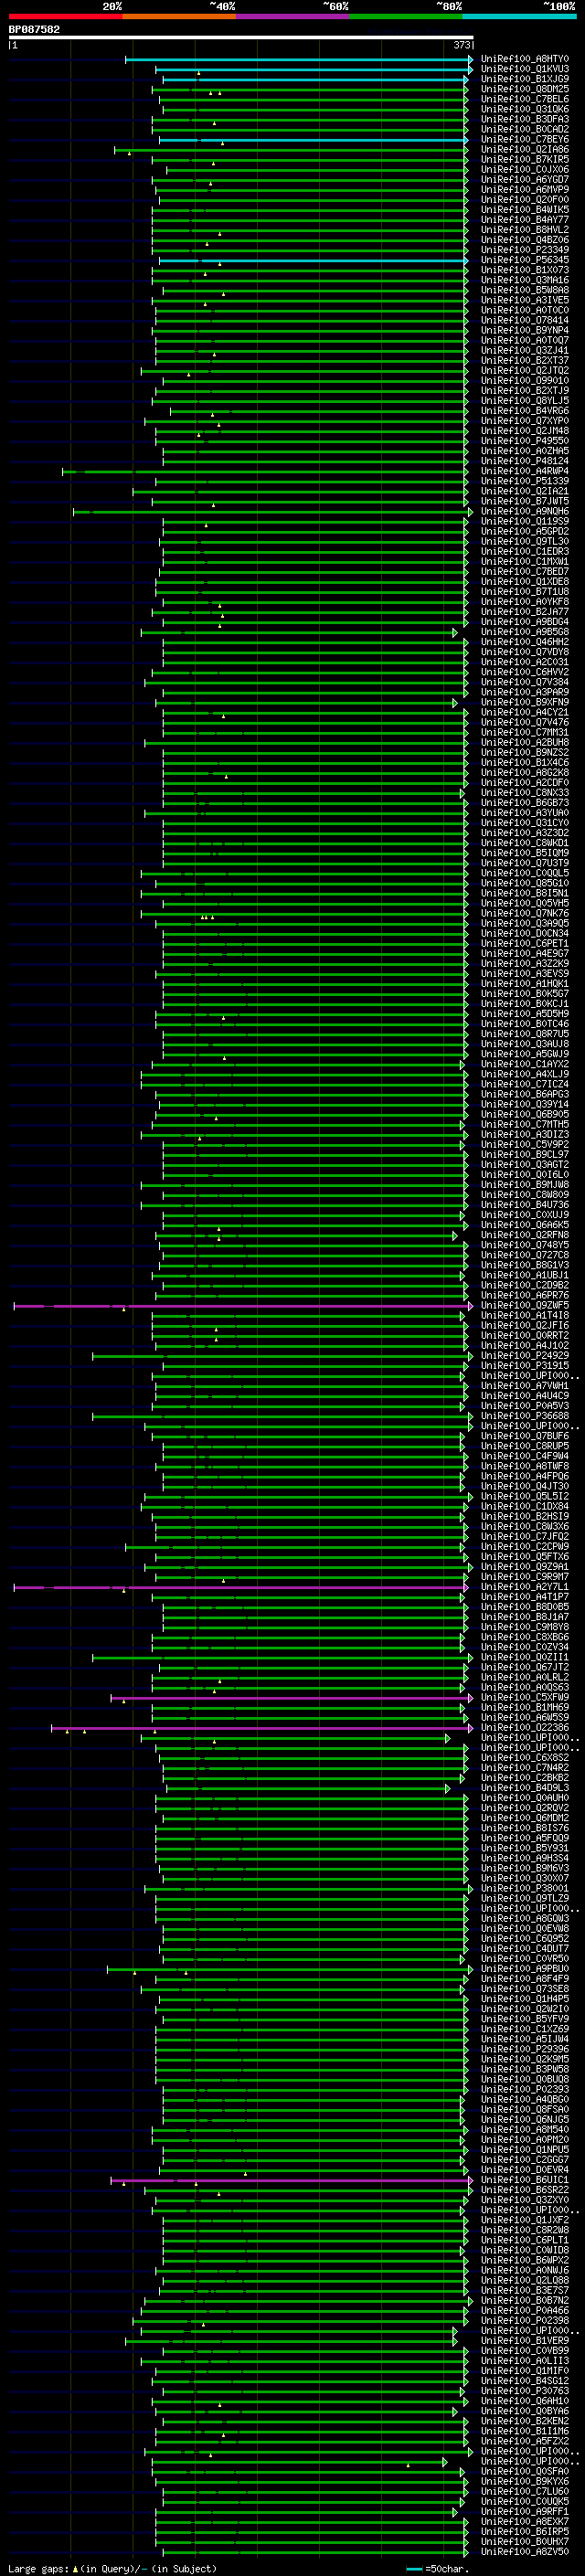Select the UniRef100_P31915 label

(525, 1366)
